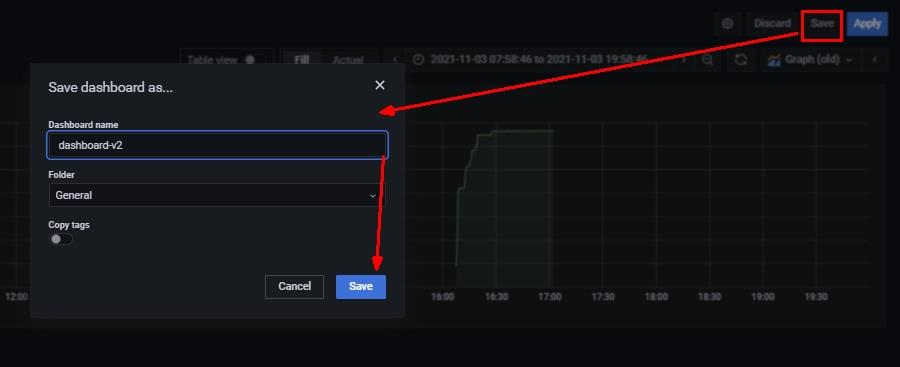Viewport: 900px width, 367px height.
Task: Select the Fill display option
Action: 301,60
